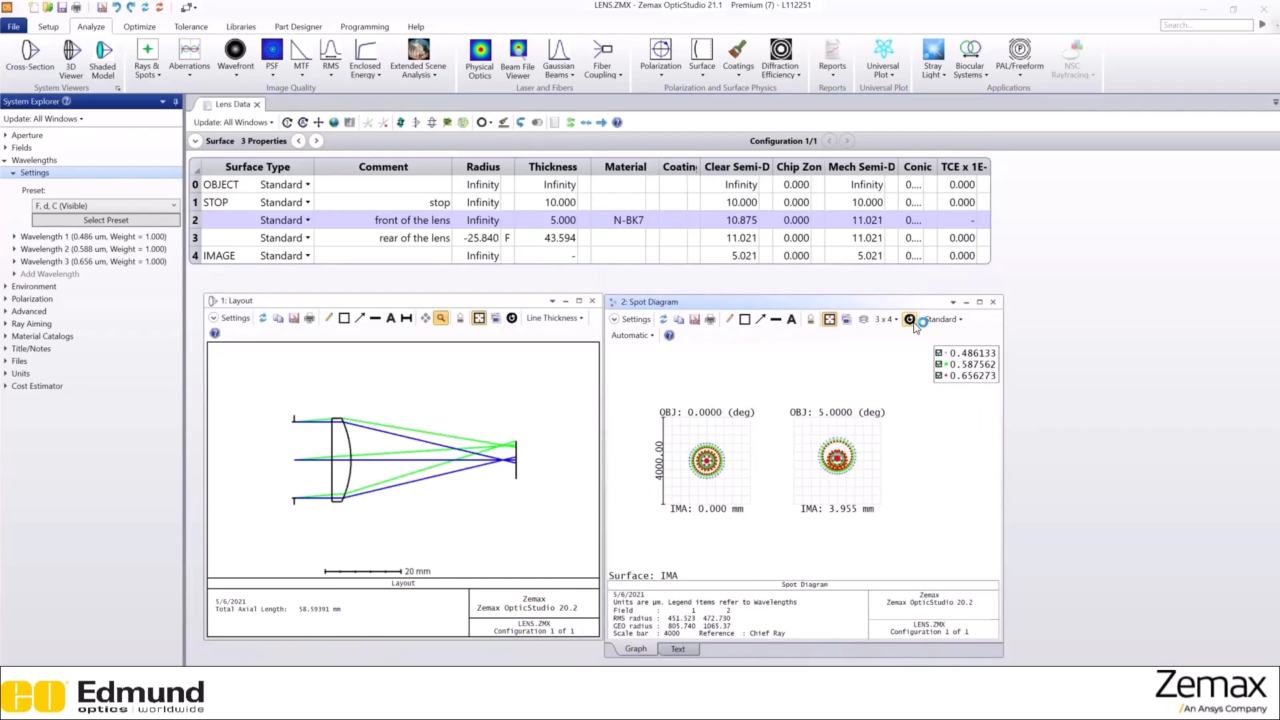Open the Beam File Viewer
Image resolution: width=1280 pixels, height=720 pixels.
point(517,58)
